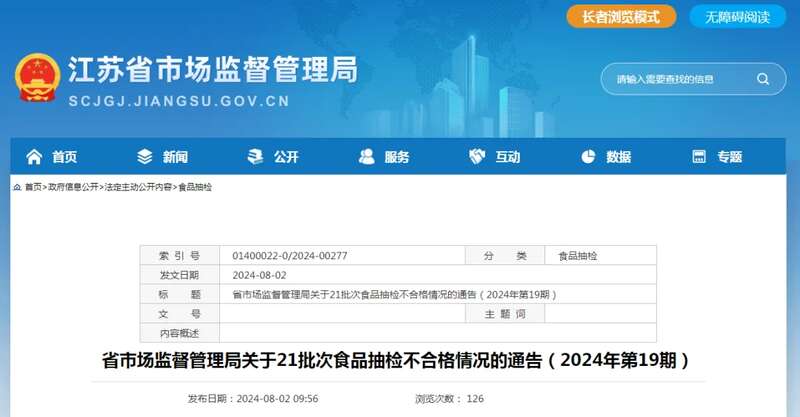This screenshot has width=800, height=417.
Task: Click the people icon beside 服务
Action: pos(366,157)
